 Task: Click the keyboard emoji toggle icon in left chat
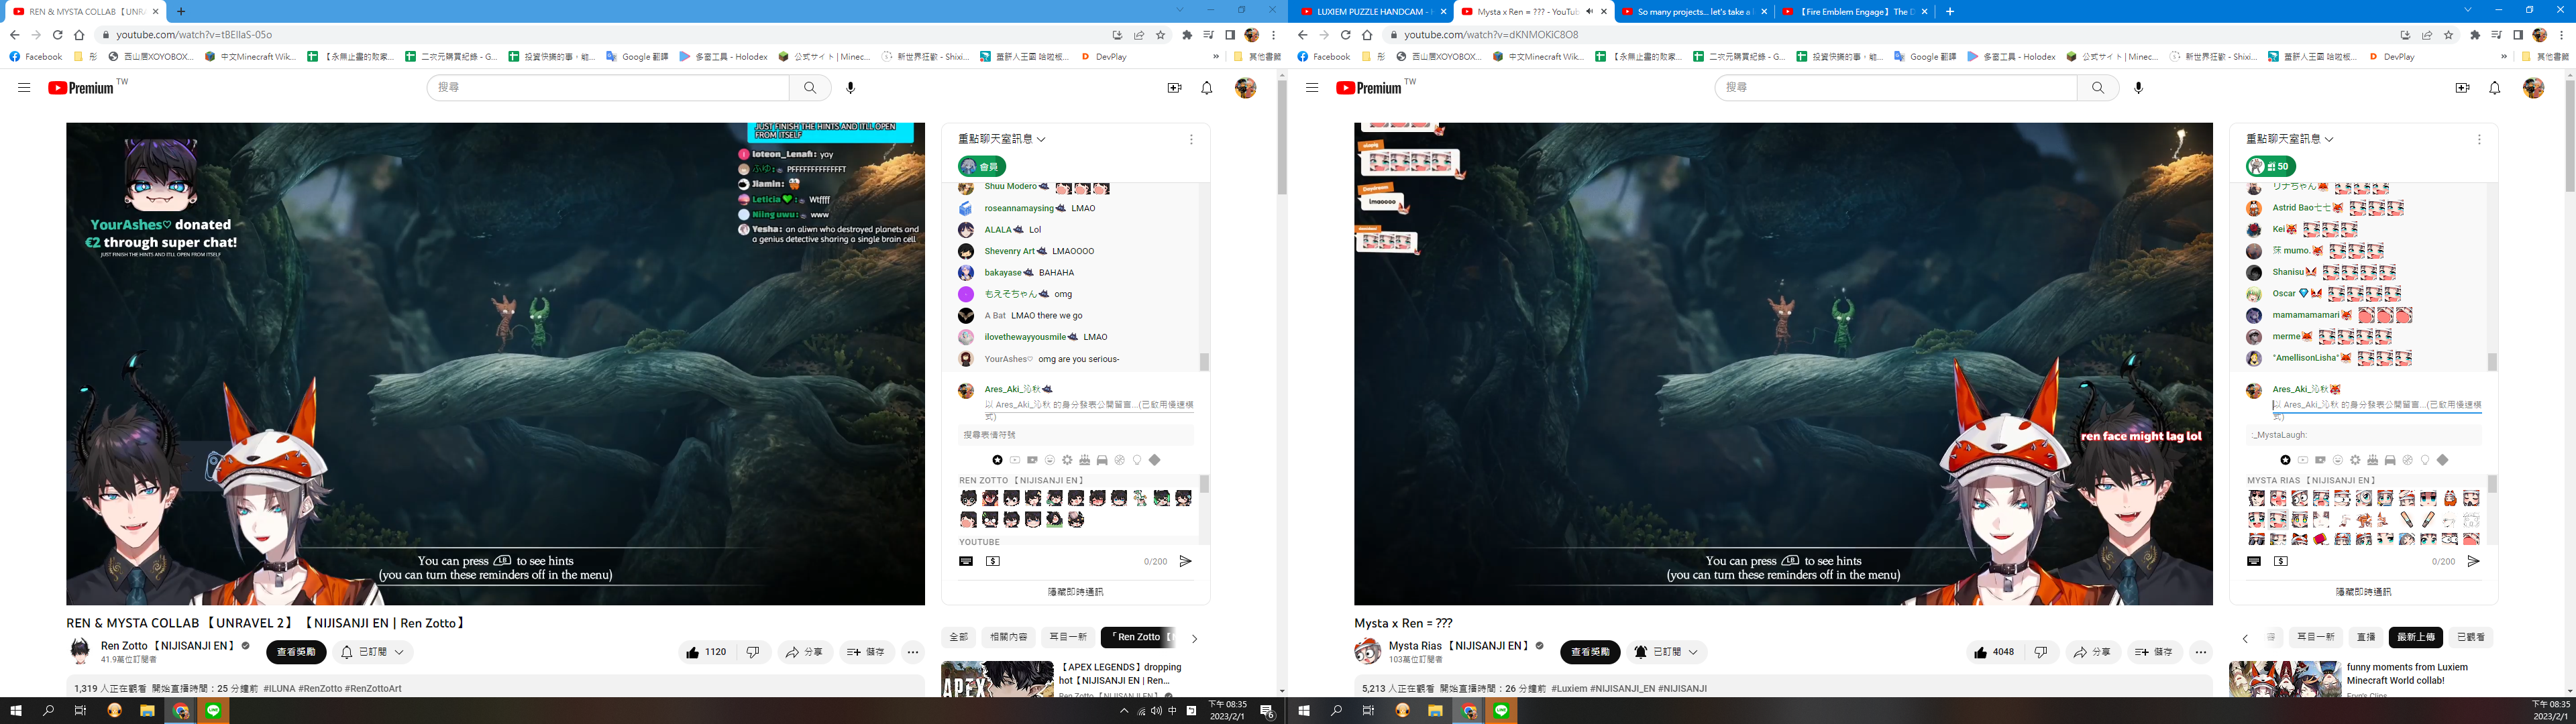(x=966, y=561)
